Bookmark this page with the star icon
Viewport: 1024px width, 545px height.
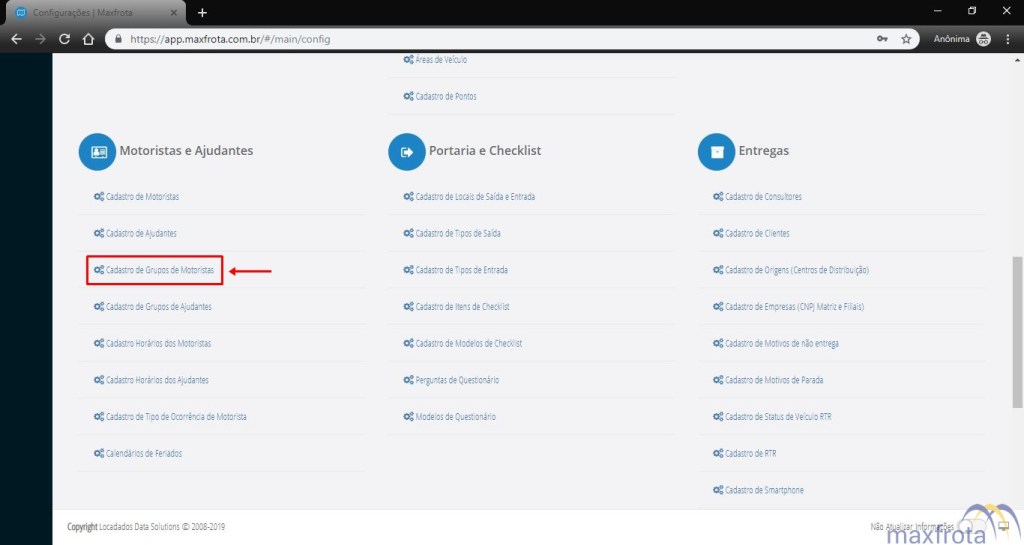(906, 39)
